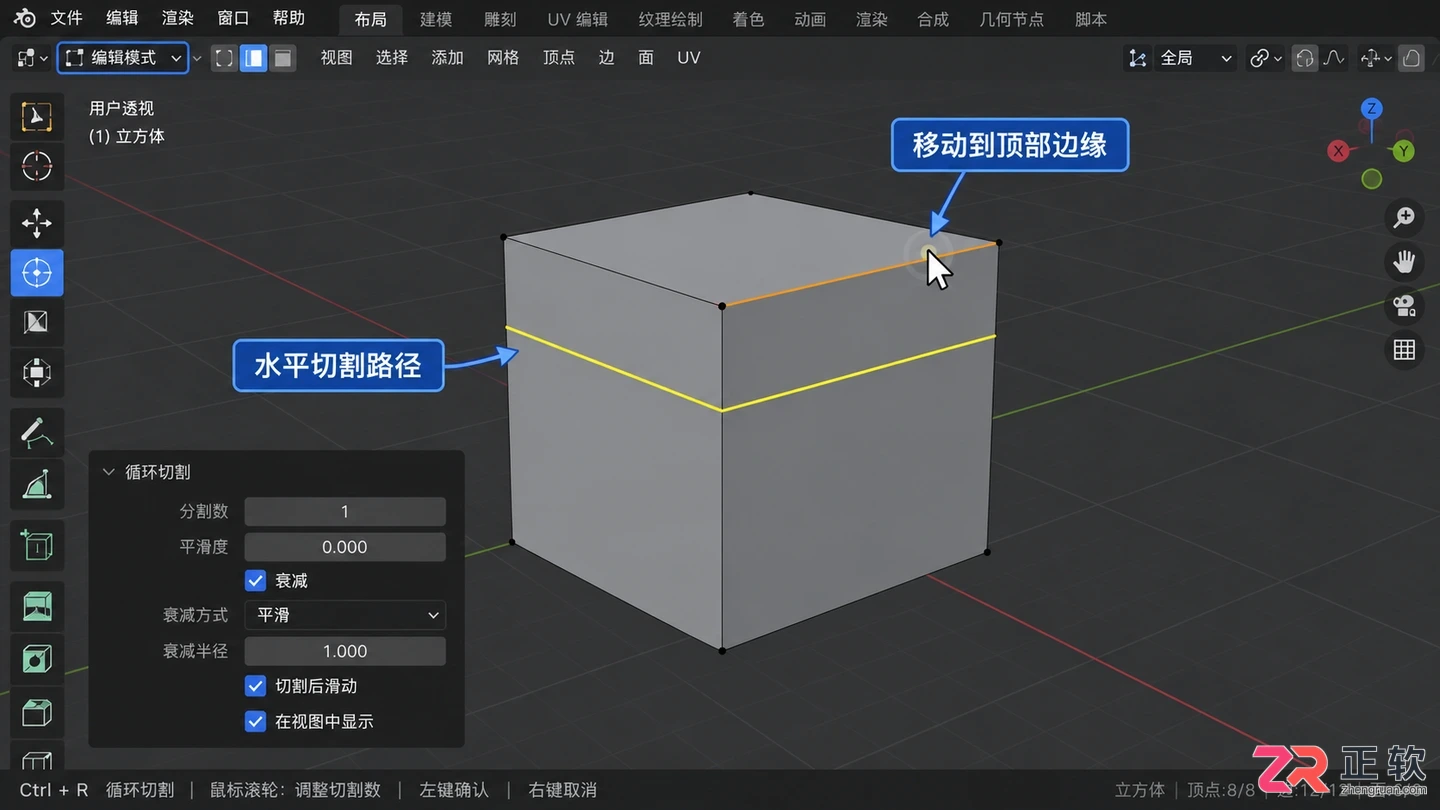The height and width of the screenshot is (810, 1440).
Task: Switch to face select mode
Action: tap(283, 58)
